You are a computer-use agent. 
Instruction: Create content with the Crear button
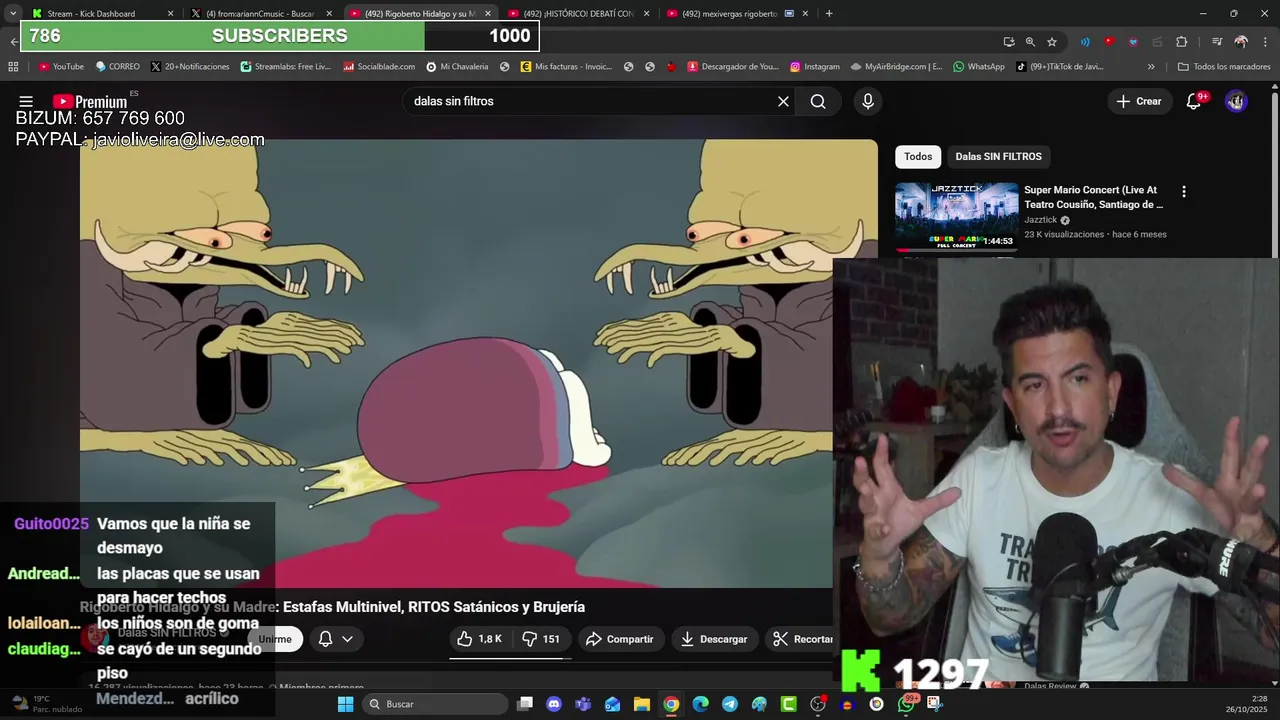pyautogui.click(x=1139, y=101)
